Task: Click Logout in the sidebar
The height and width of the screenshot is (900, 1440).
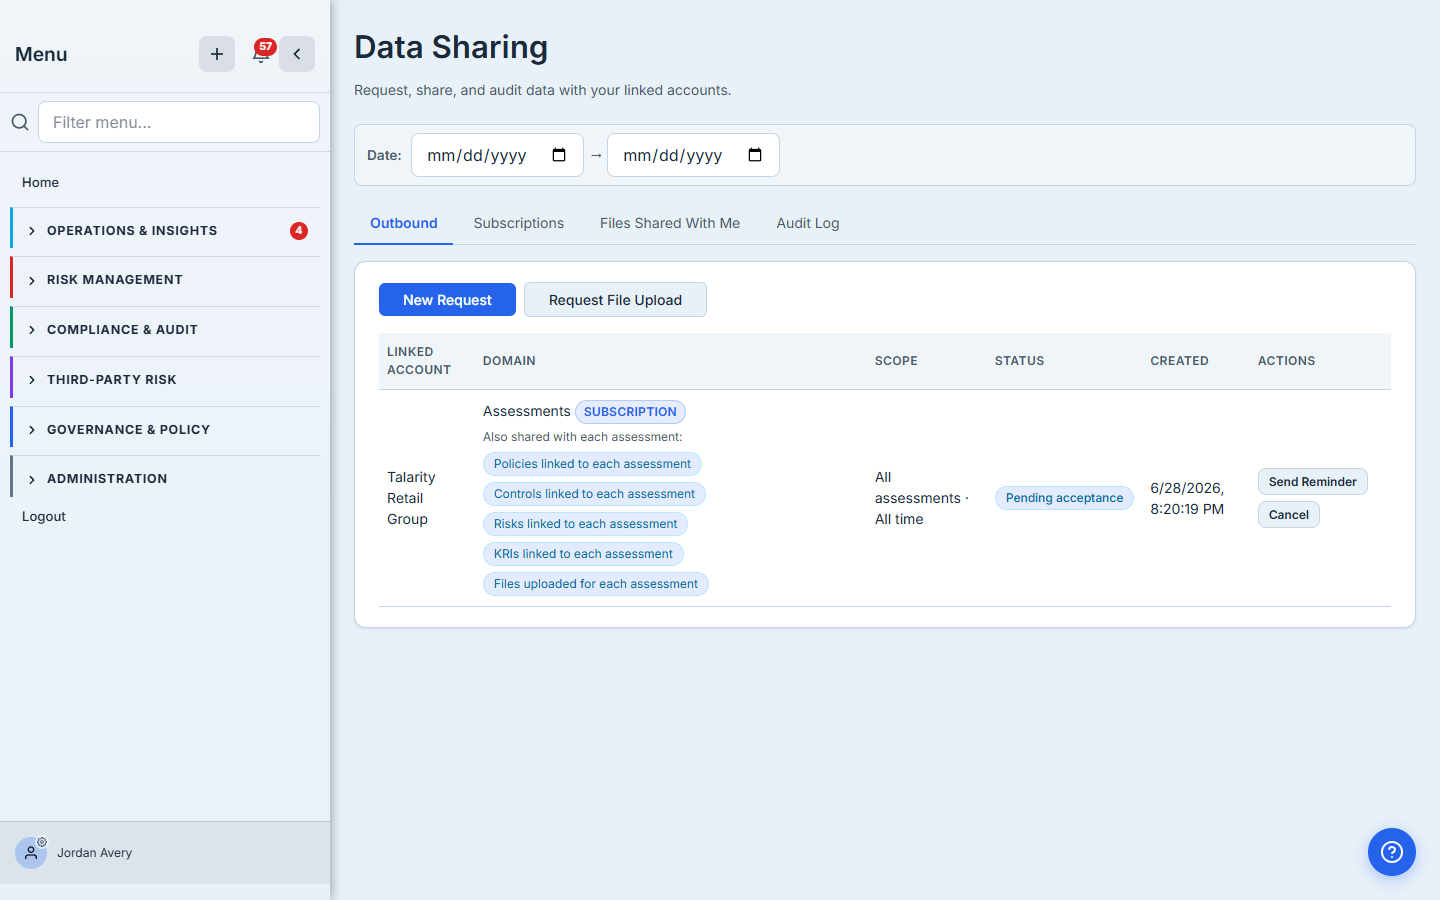Action: click(44, 516)
